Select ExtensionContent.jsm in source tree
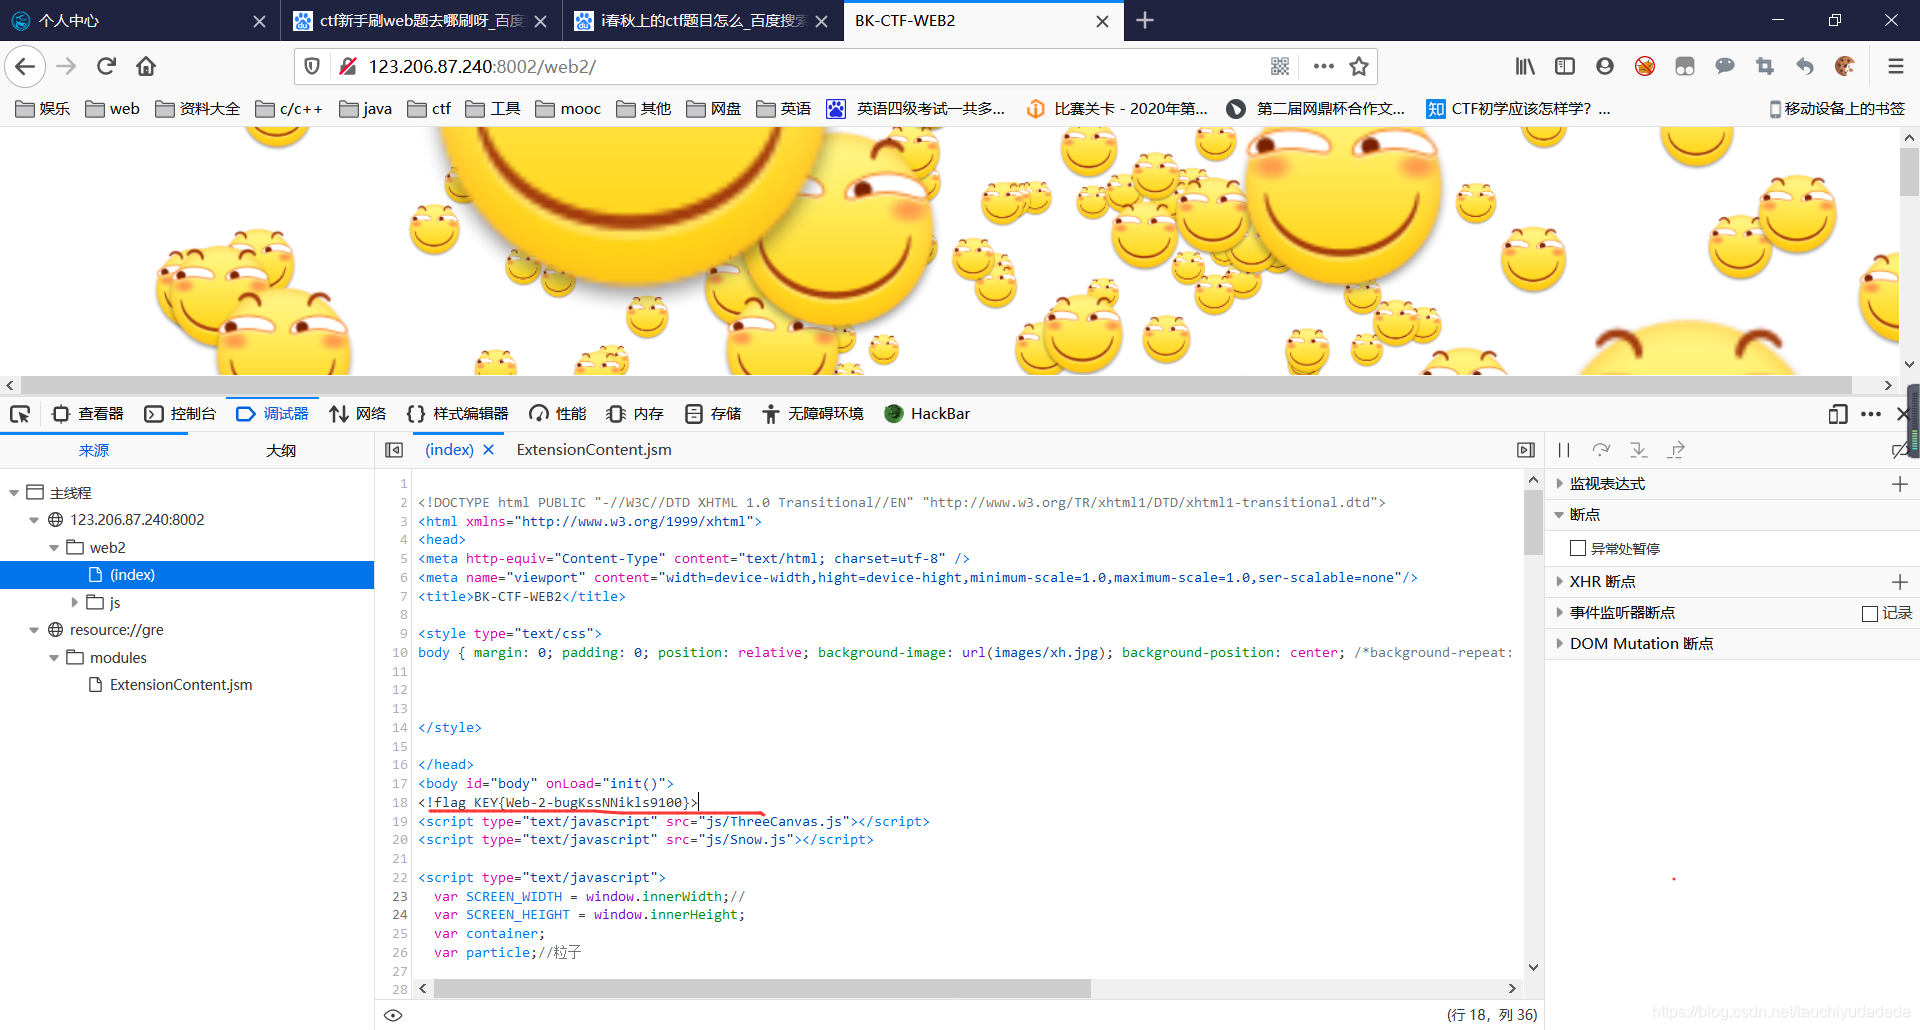1920x1030 pixels. 187,685
